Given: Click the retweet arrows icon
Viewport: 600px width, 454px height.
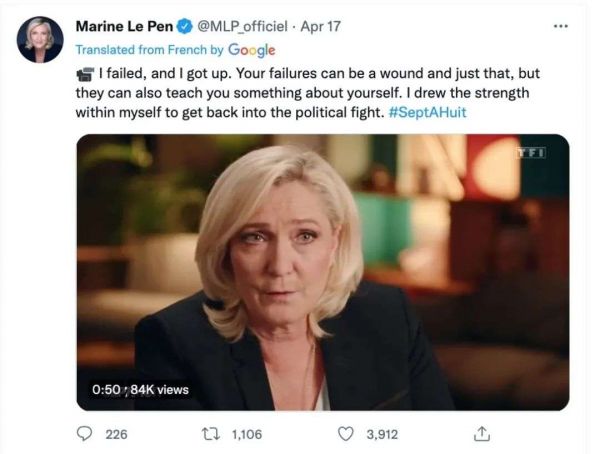Looking at the screenshot, I should click(211, 433).
